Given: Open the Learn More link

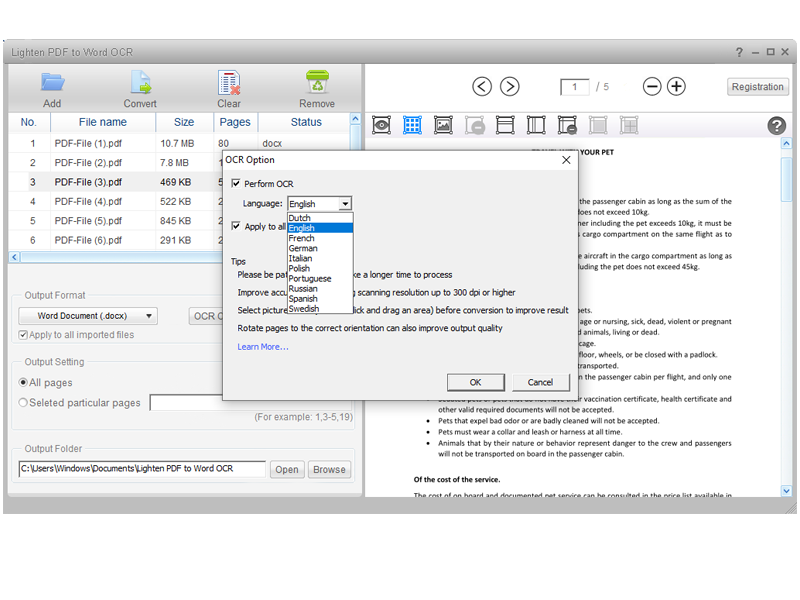Looking at the screenshot, I should pos(263,347).
